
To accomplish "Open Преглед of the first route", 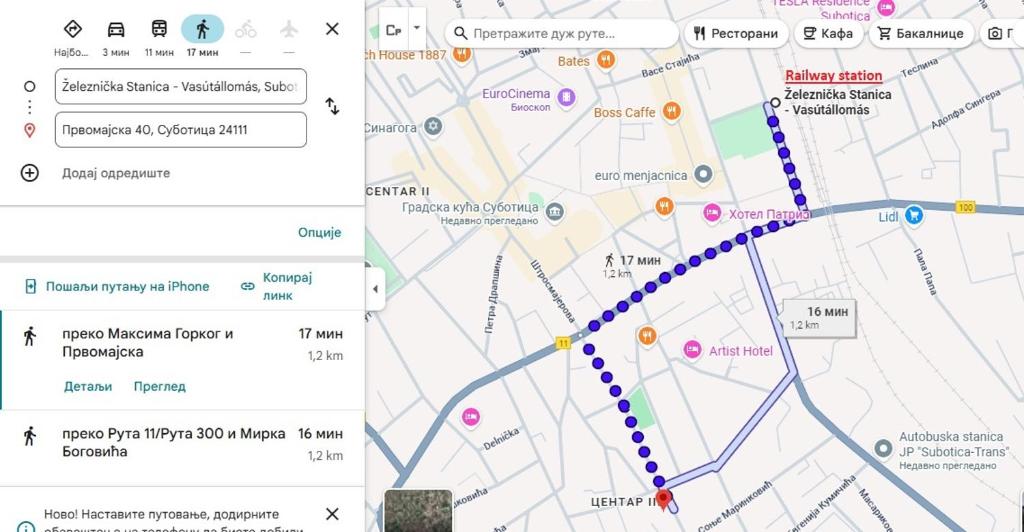I will click(x=159, y=386).
